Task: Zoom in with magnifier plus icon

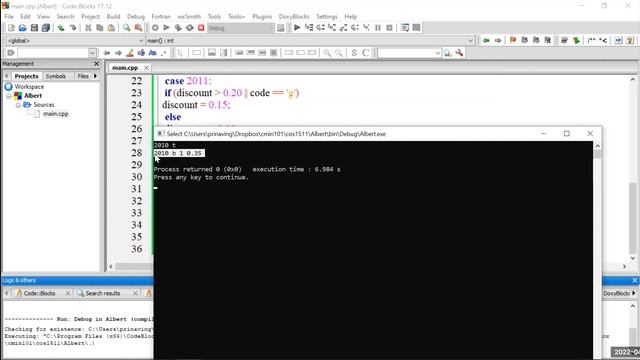Action: tap(327, 53)
